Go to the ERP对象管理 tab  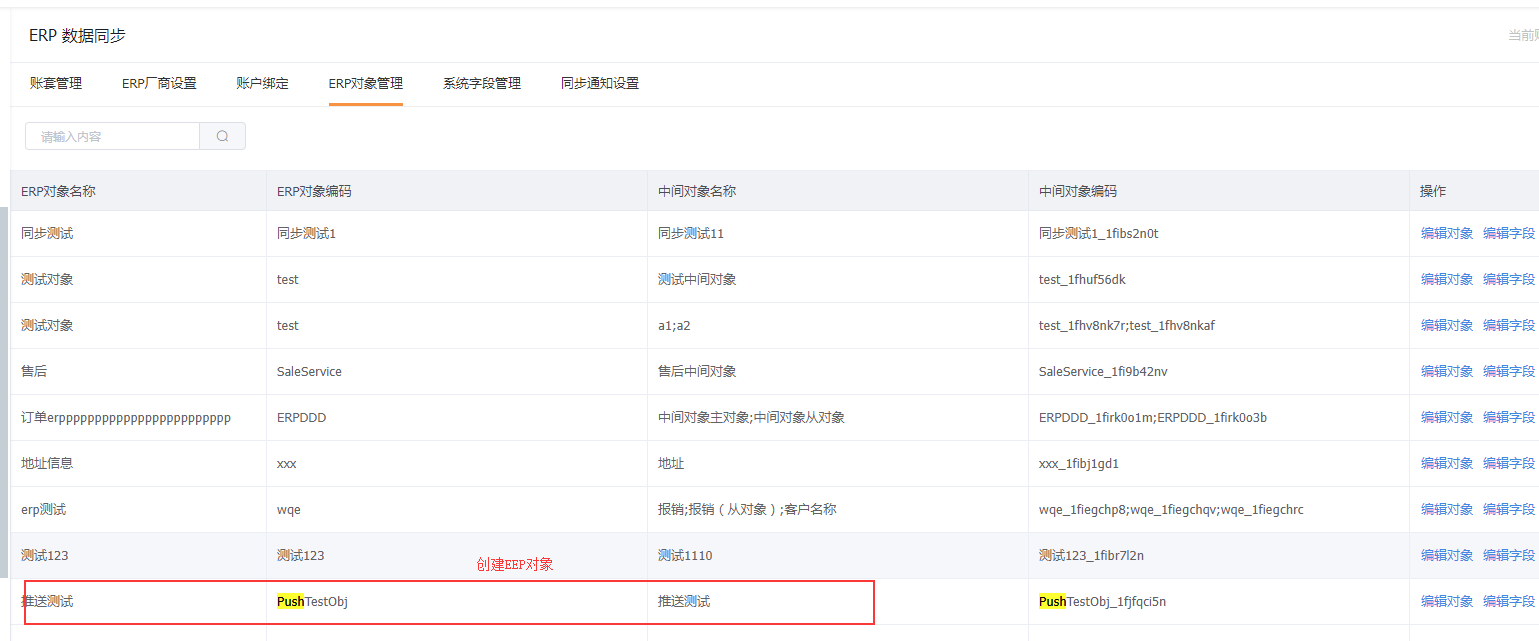tap(366, 84)
